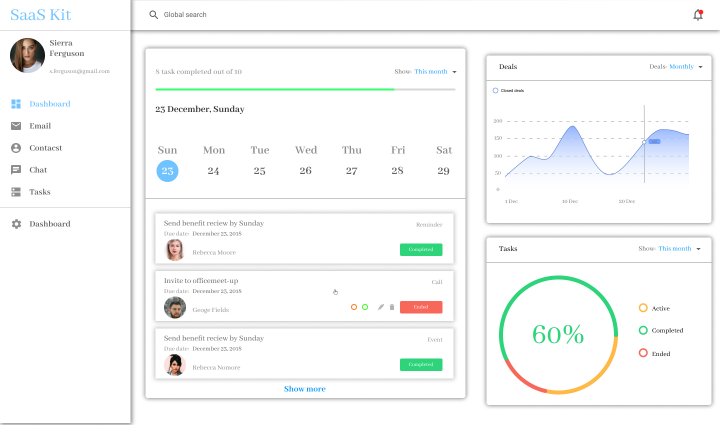720x425 pixels.
Task: Click the SaaS Kit logo
Action: point(40,15)
